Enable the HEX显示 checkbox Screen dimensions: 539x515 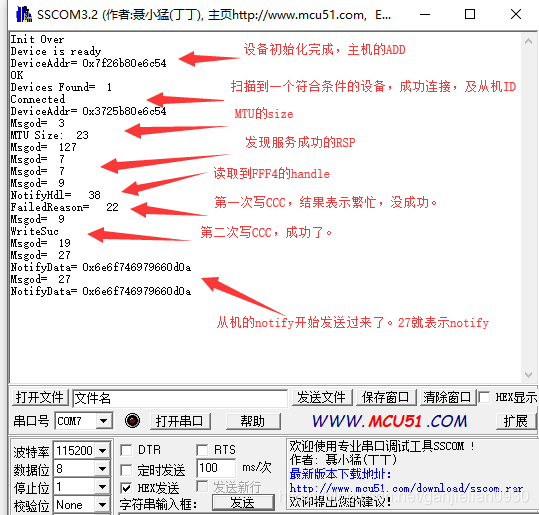click(x=484, y=397)
